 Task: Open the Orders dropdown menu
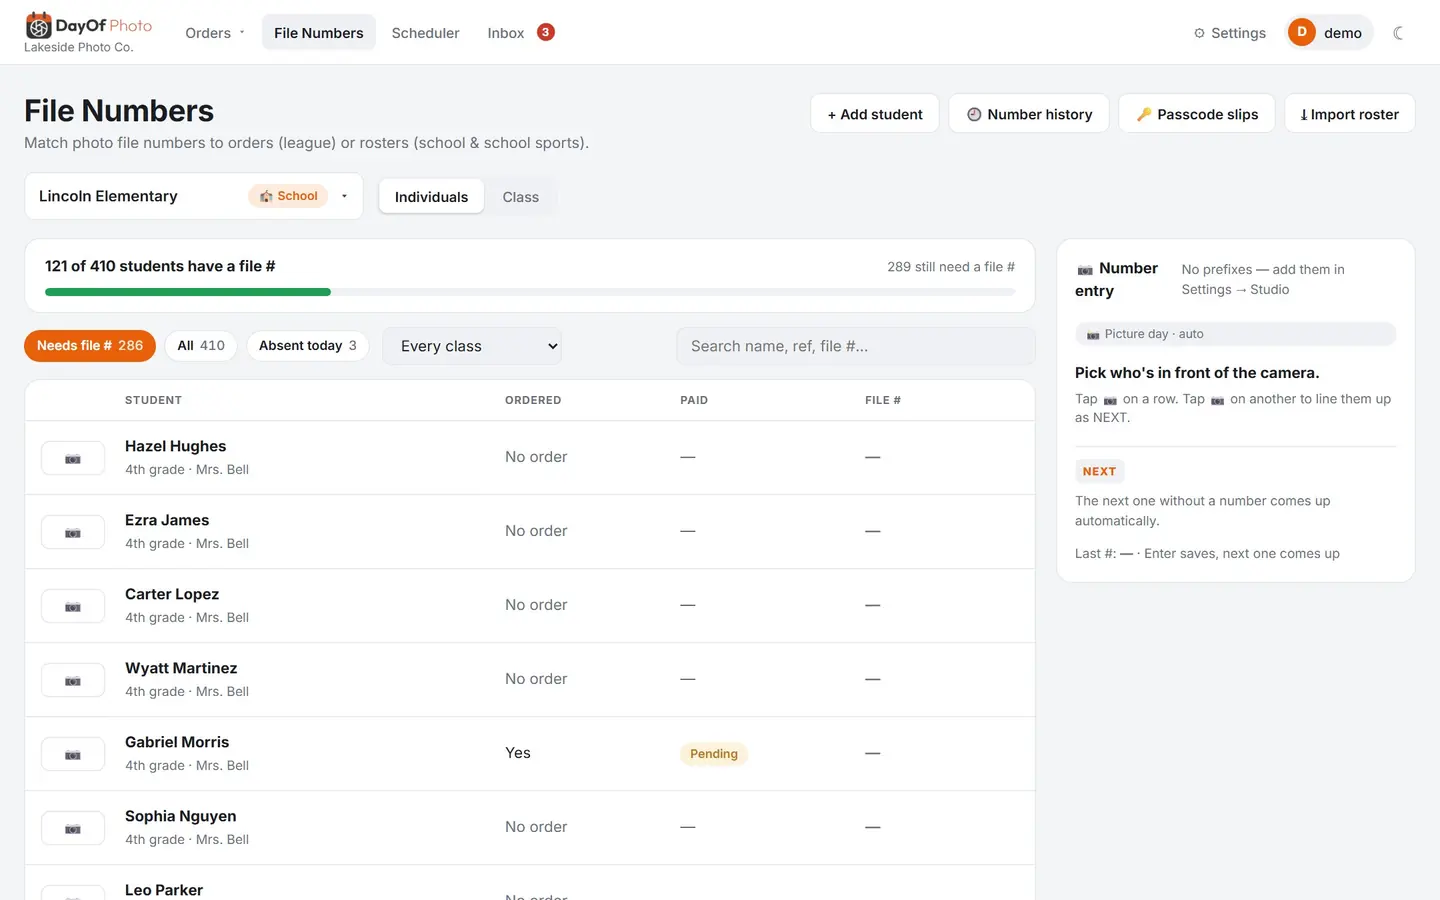coord(214,33)
